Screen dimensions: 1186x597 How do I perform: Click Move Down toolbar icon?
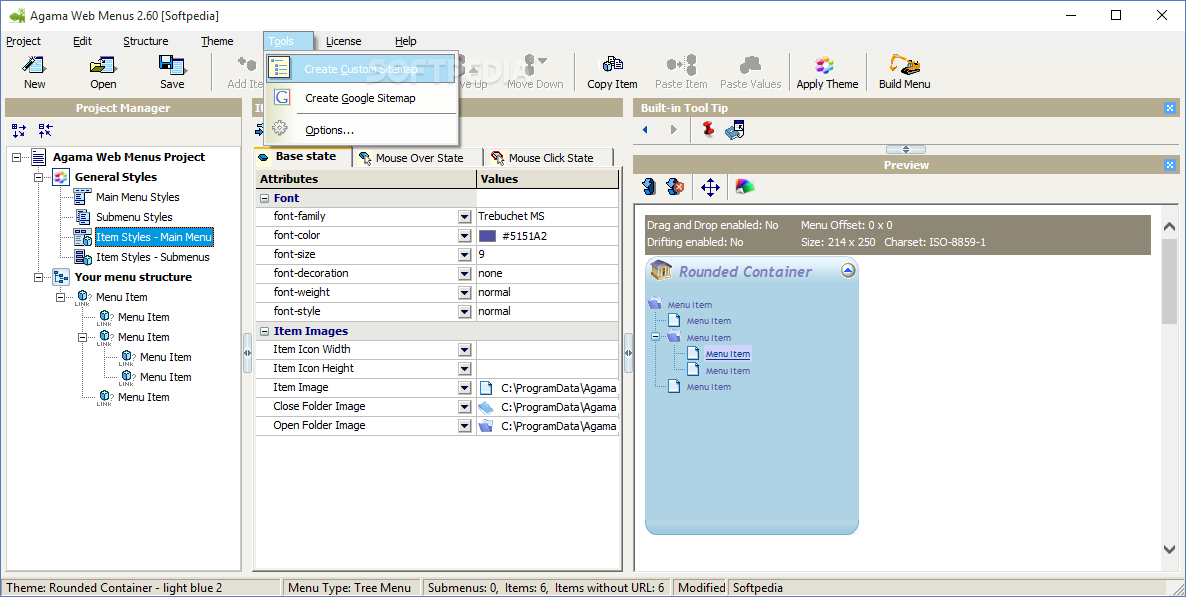tap(535, 66)
